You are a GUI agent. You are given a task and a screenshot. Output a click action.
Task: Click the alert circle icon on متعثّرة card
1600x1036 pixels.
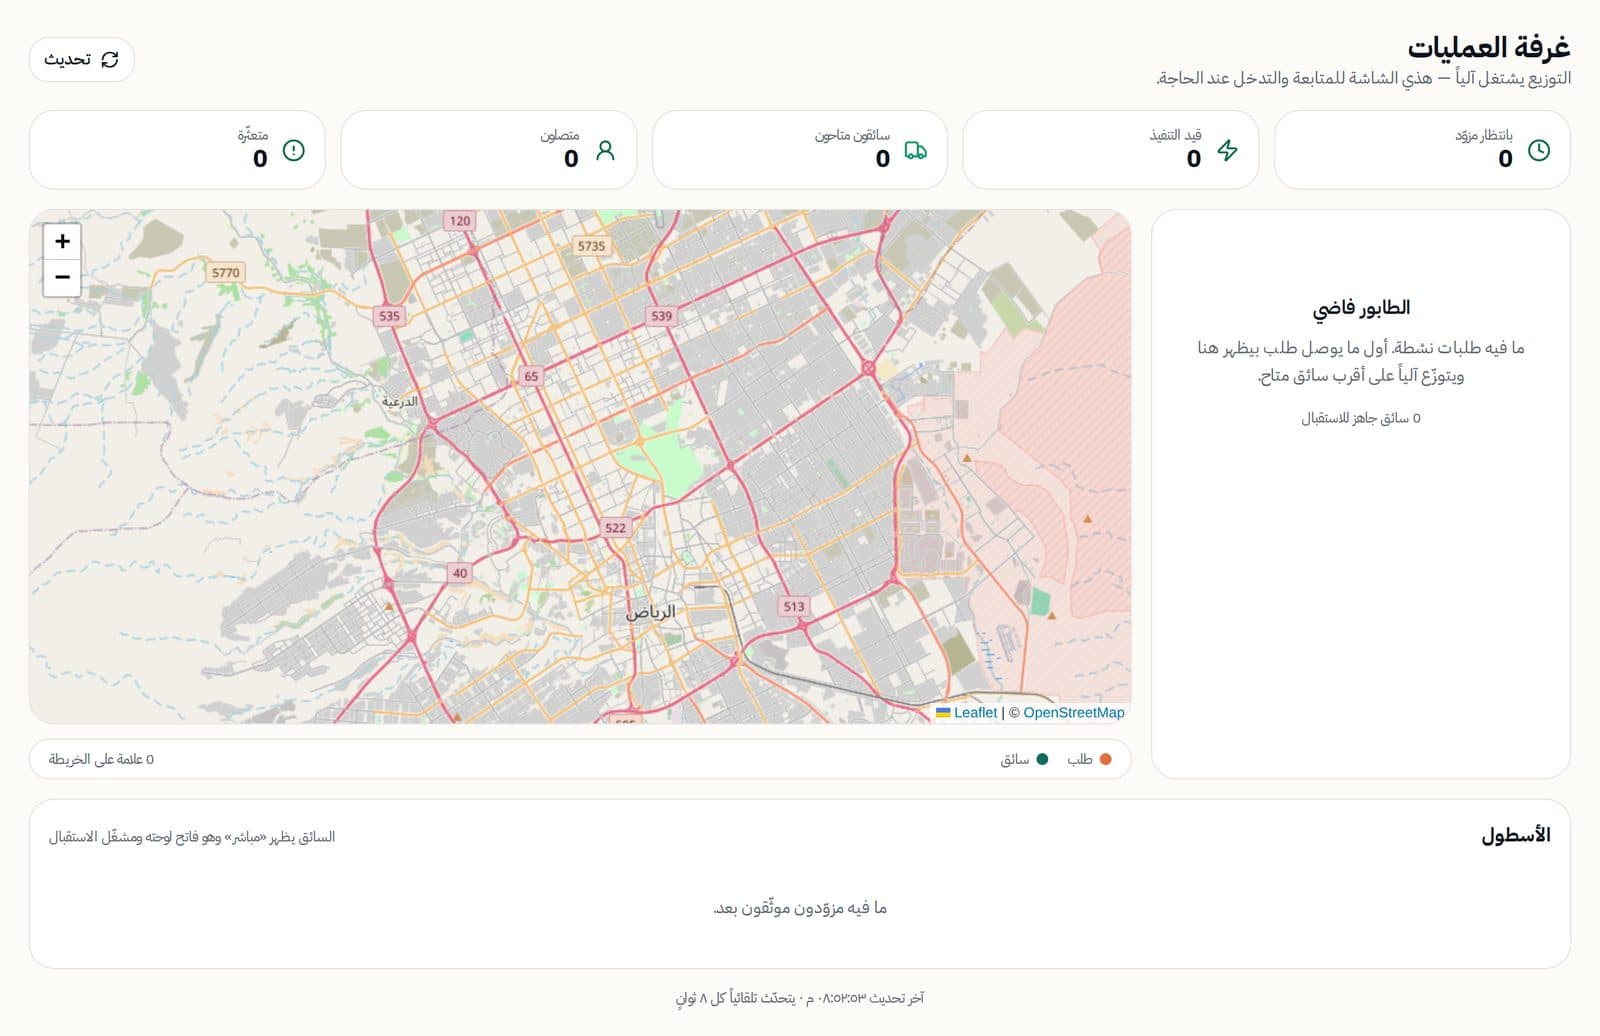[293, 150]
